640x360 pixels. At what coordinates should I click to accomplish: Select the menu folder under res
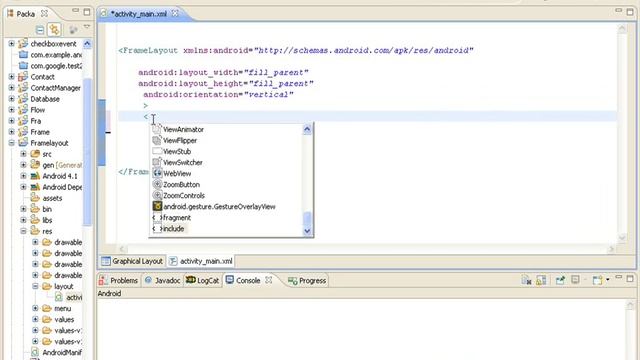pos(62,309)
